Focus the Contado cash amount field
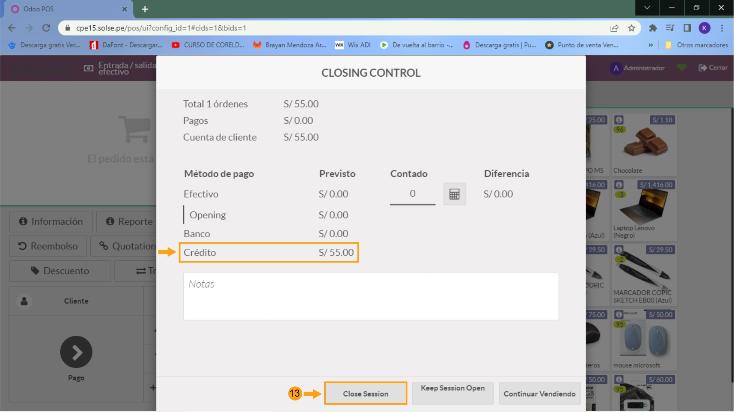 pyautogui.click(x=412, y=194)
